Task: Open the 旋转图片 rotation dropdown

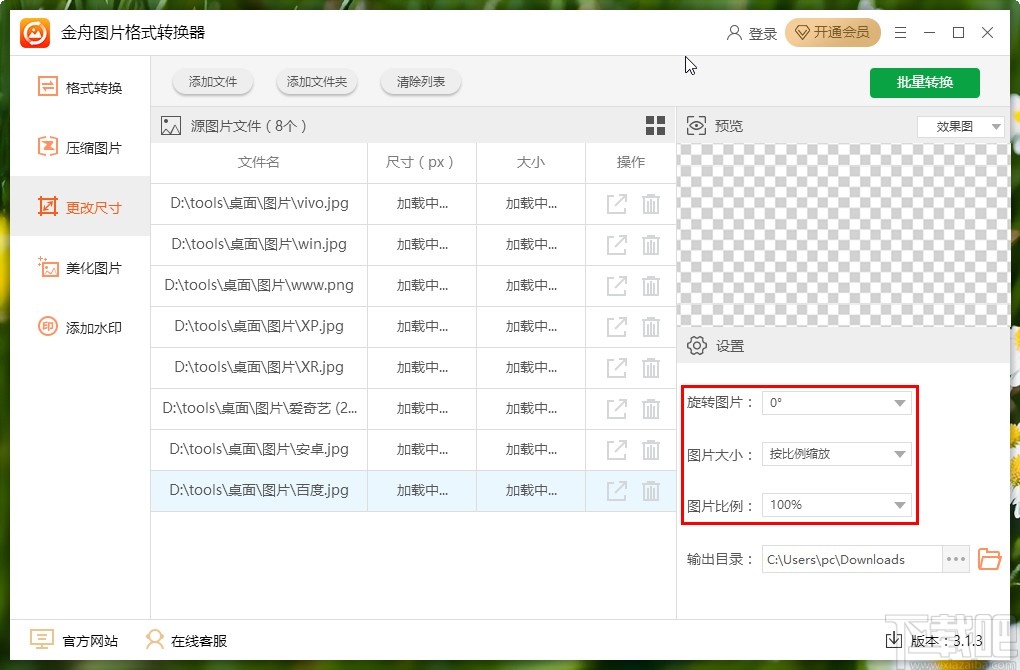Action: pos(836,401)
